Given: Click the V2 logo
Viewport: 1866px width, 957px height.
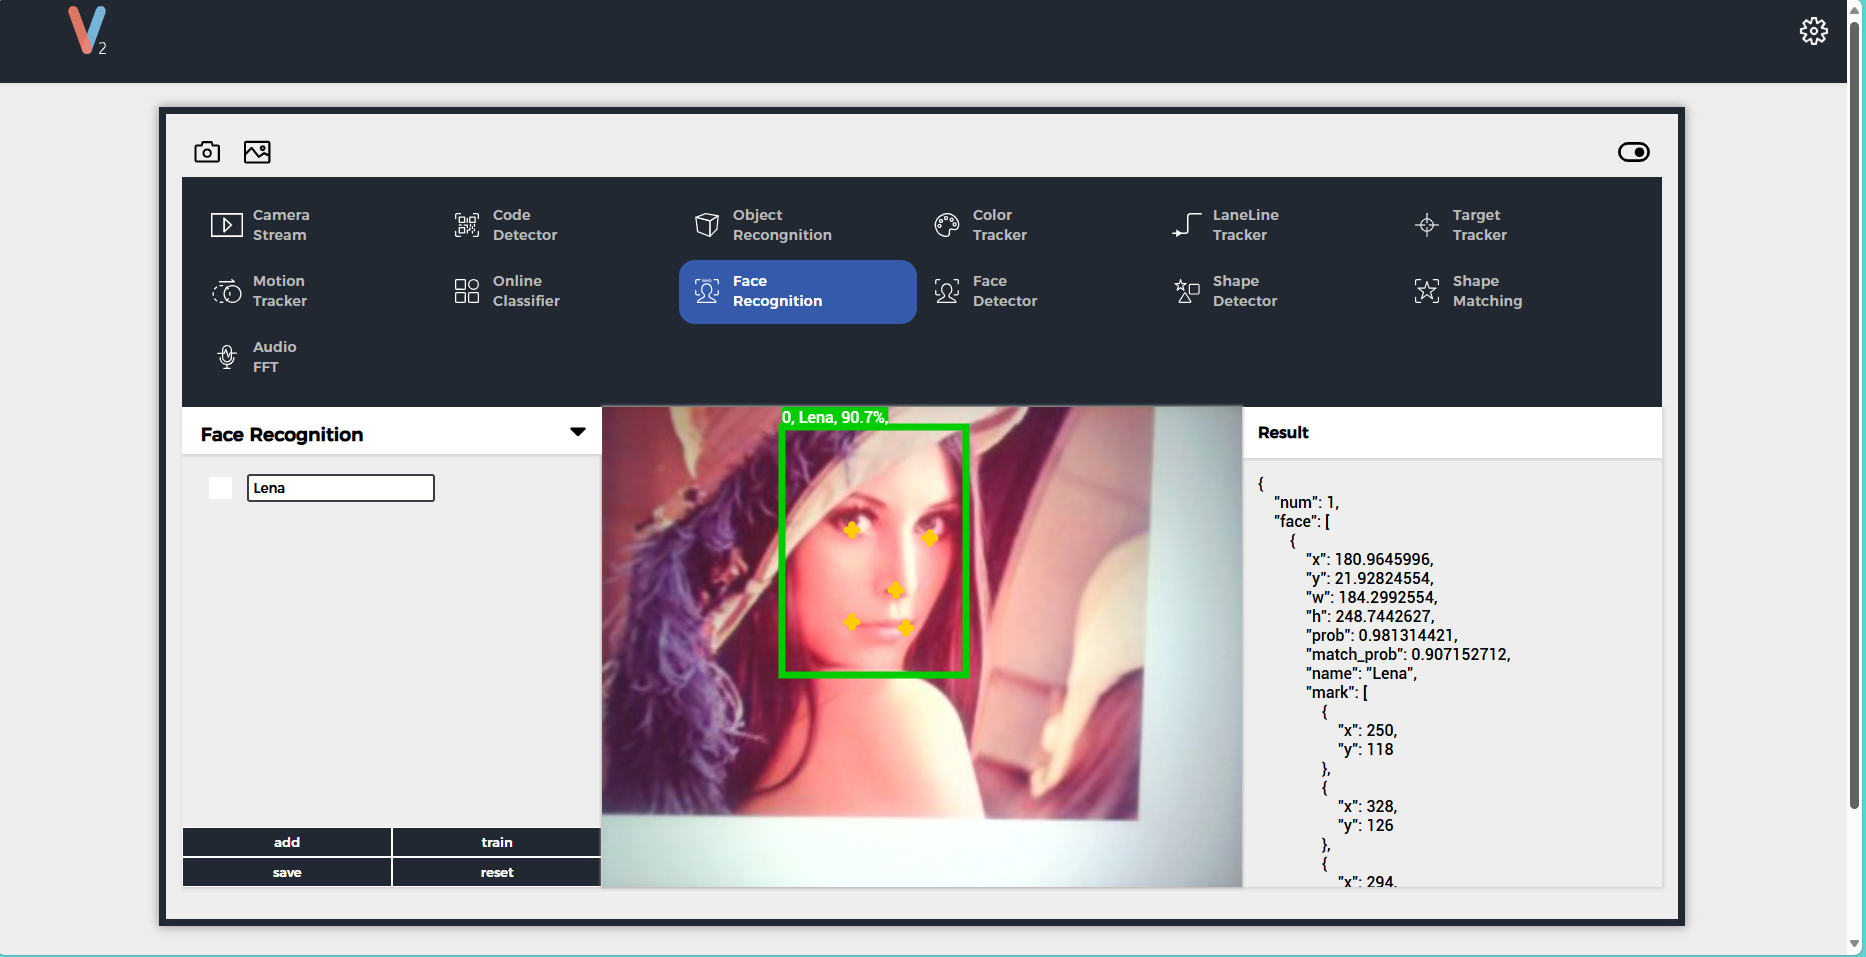Looking at the screenshot, I should [87, 31].
